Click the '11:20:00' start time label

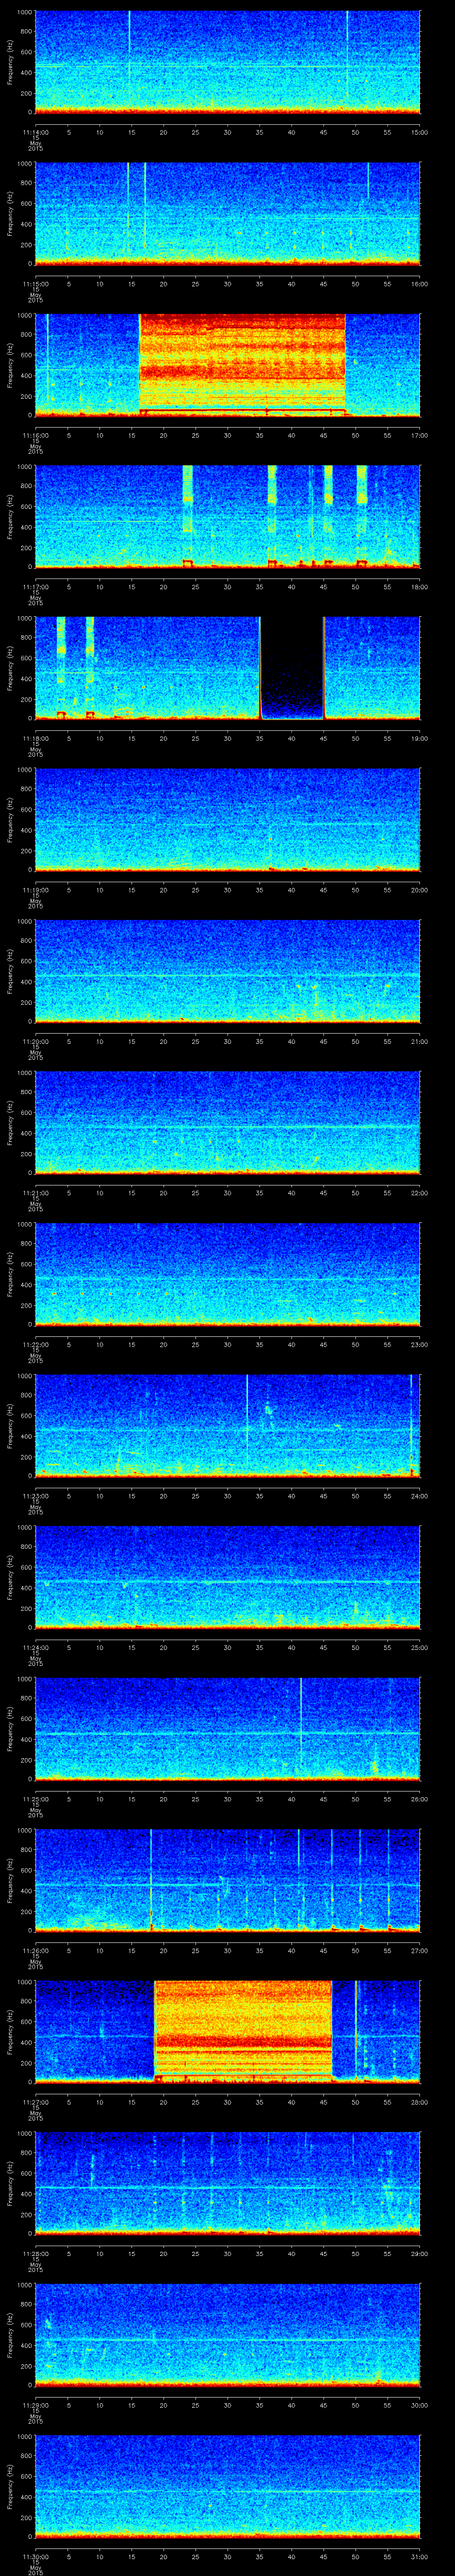35,1041
